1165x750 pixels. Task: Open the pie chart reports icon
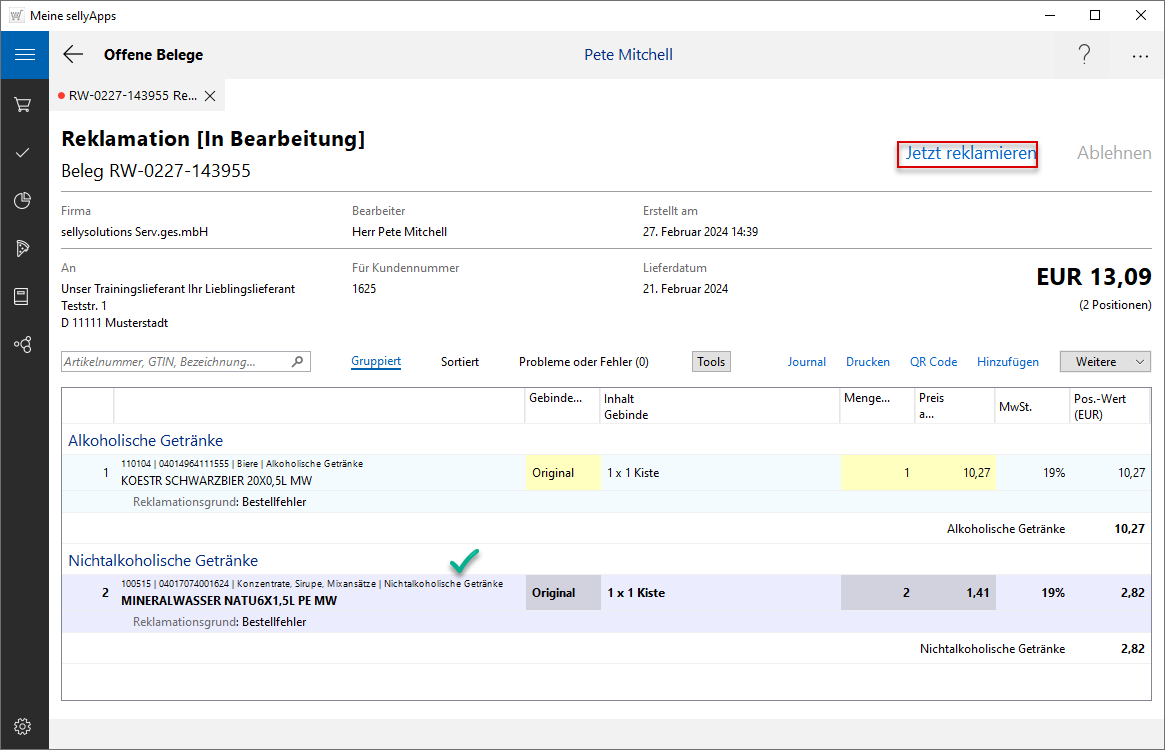point(24,201)
